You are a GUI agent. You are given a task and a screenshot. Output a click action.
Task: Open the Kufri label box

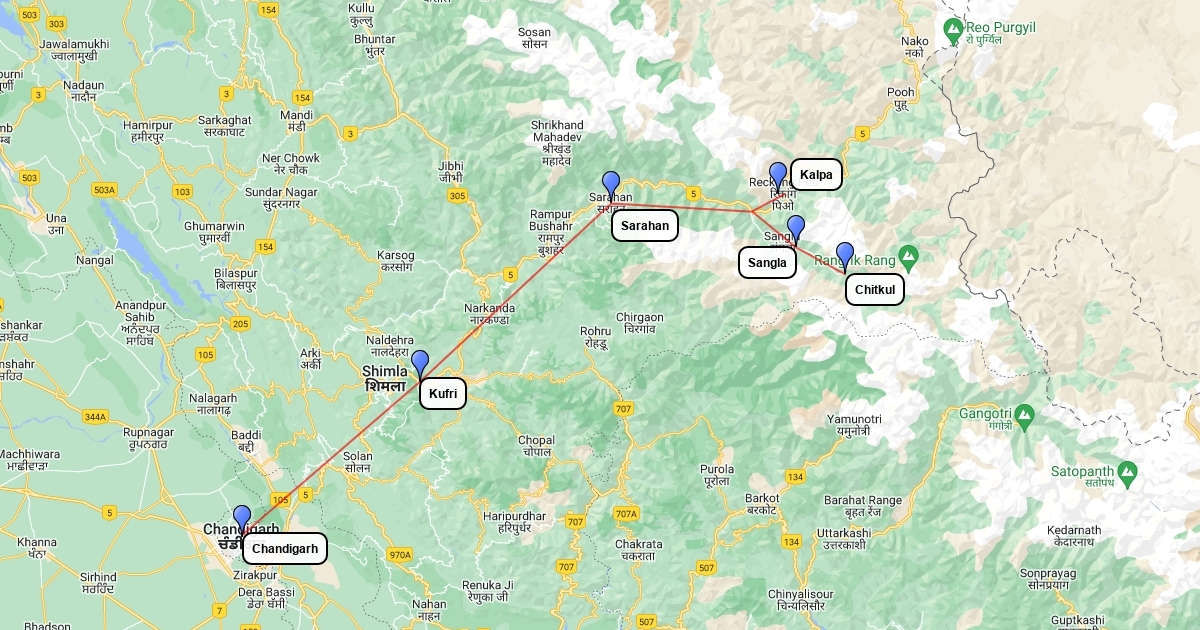443,394
